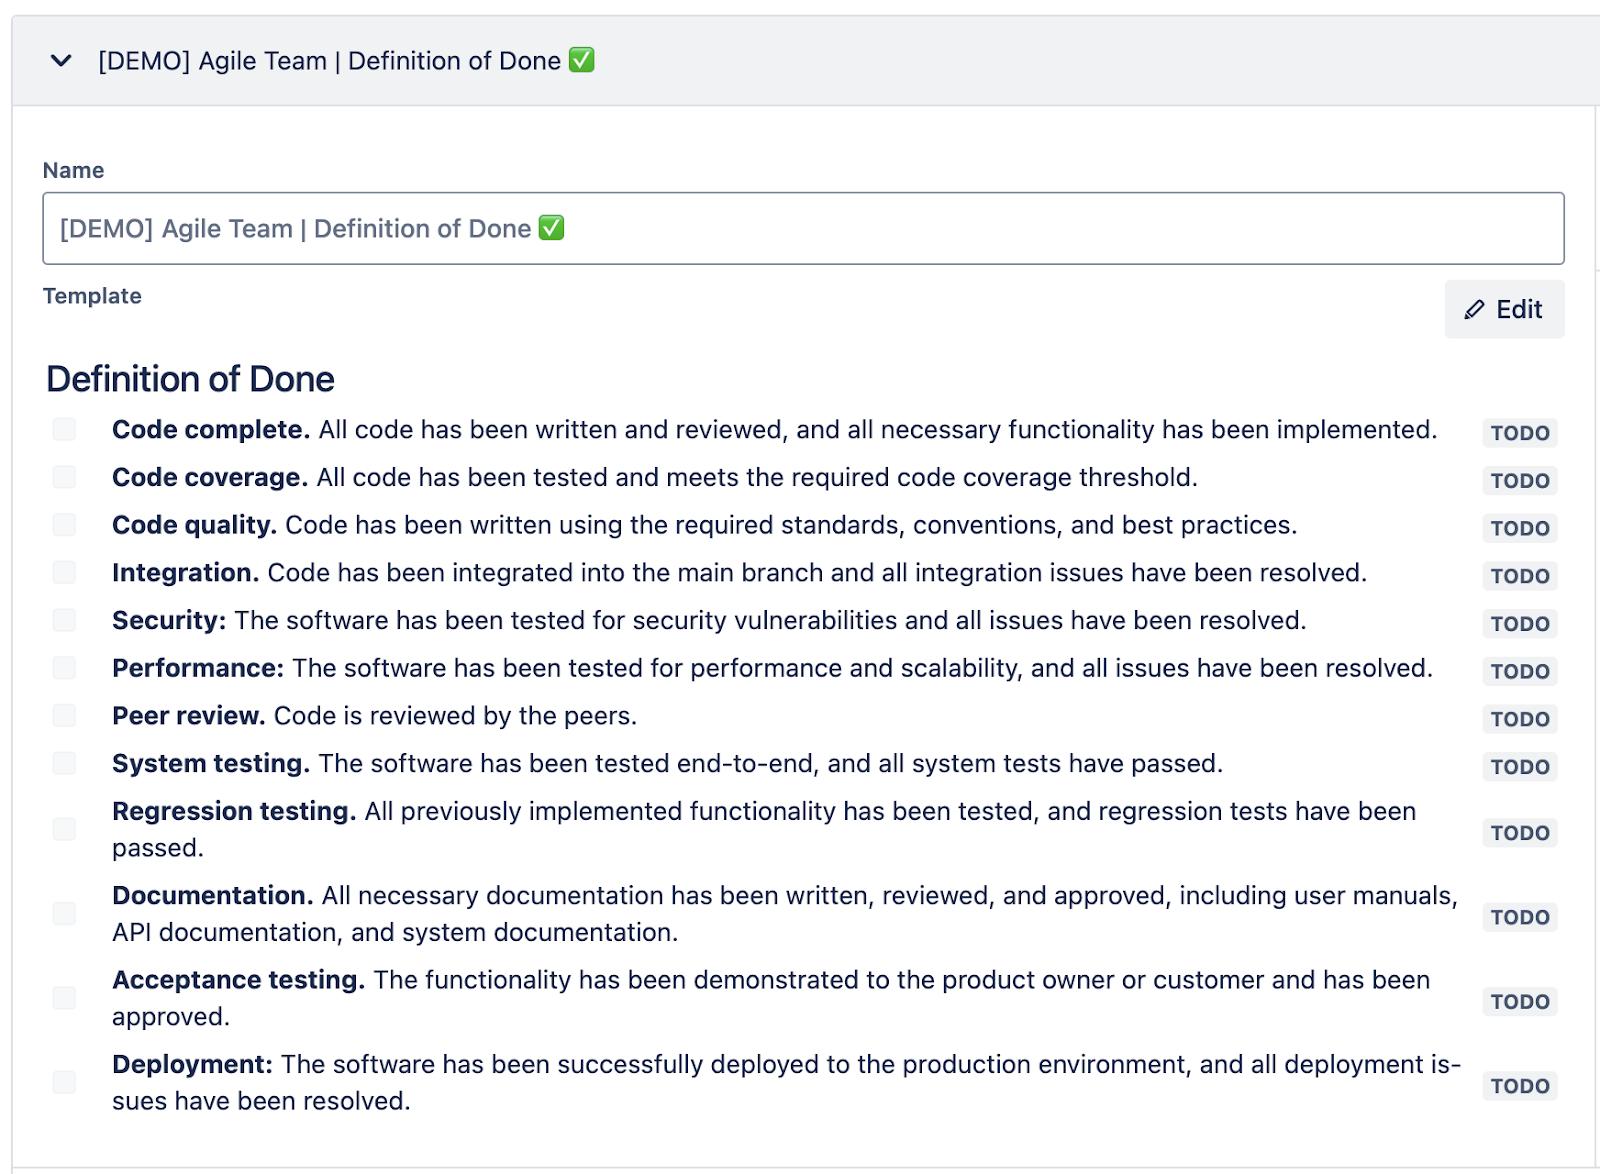Click the Edit template button
Screen dimensions: 1600x1174
(x=1504, y=309)
